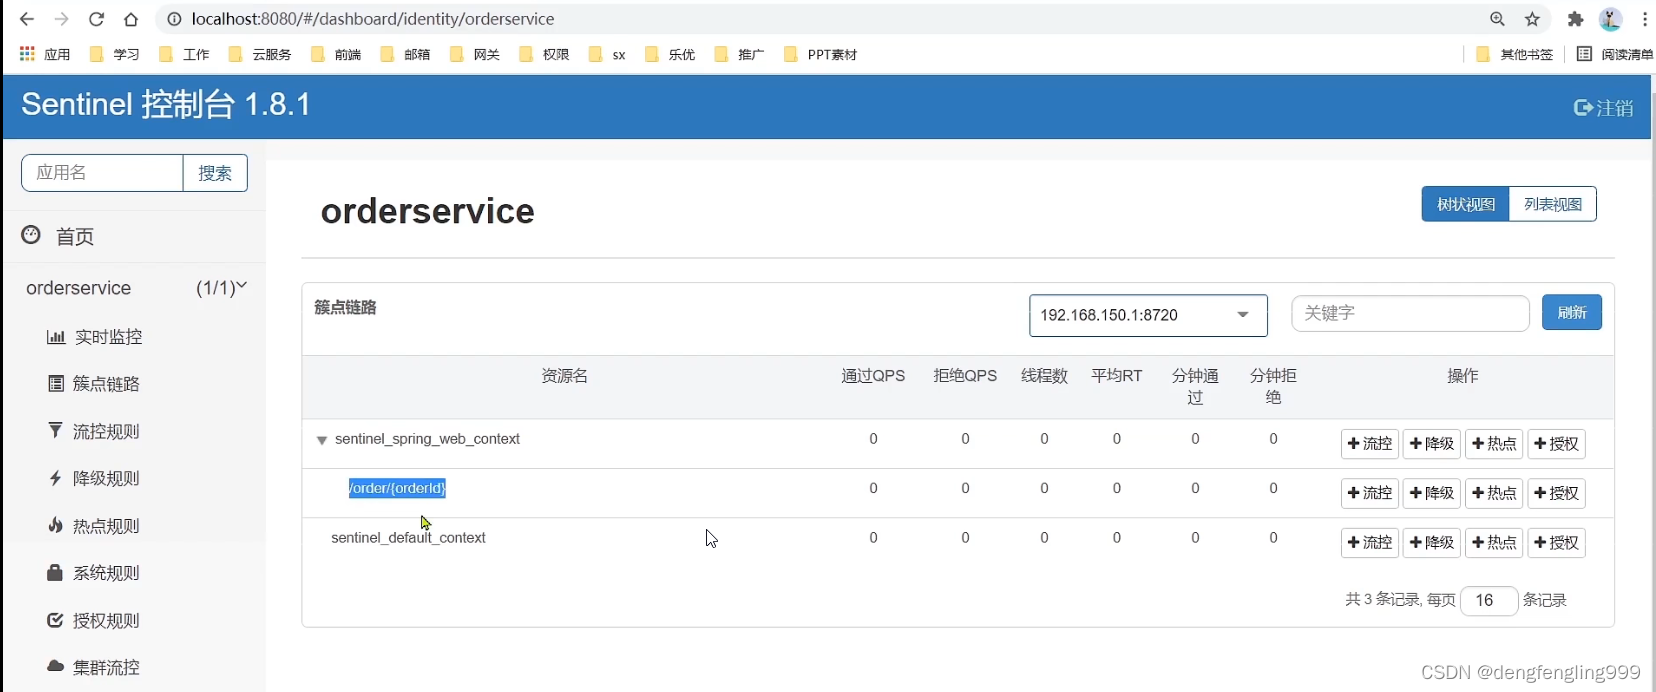Click the 关键字 keyword search field
Viewport: 1656px width, 692px height.
(1410, 313)
